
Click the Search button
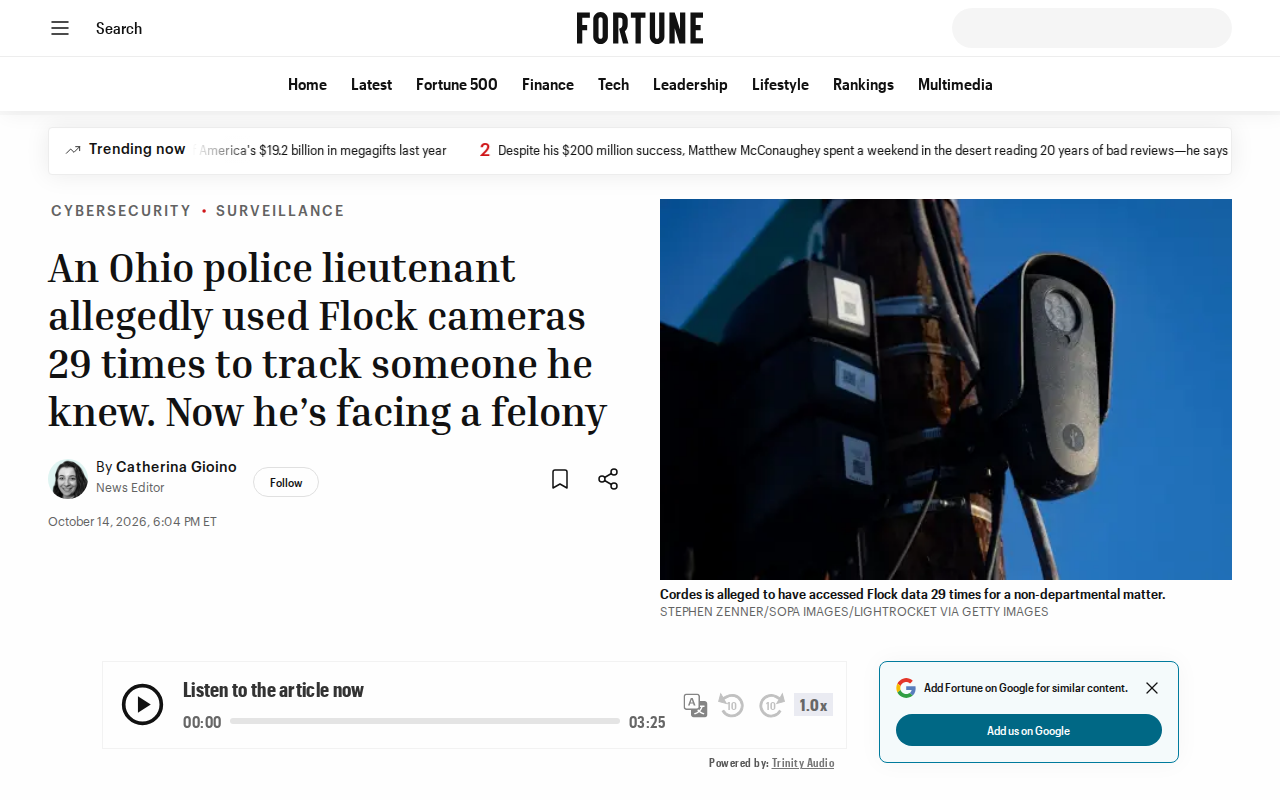119,28
